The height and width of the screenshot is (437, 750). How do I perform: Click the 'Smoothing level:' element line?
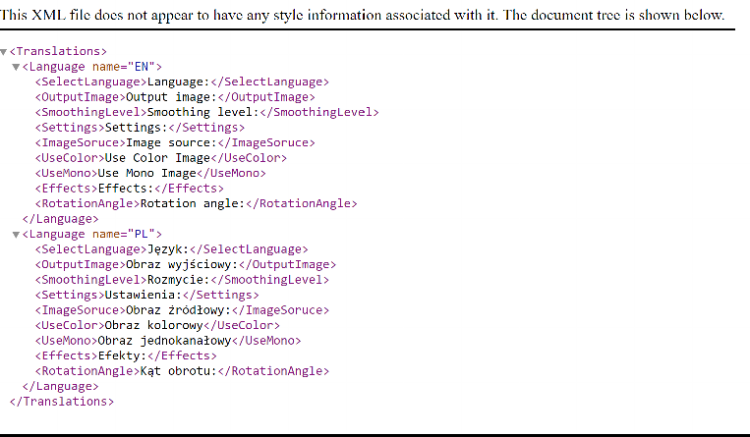click(206, 112)
